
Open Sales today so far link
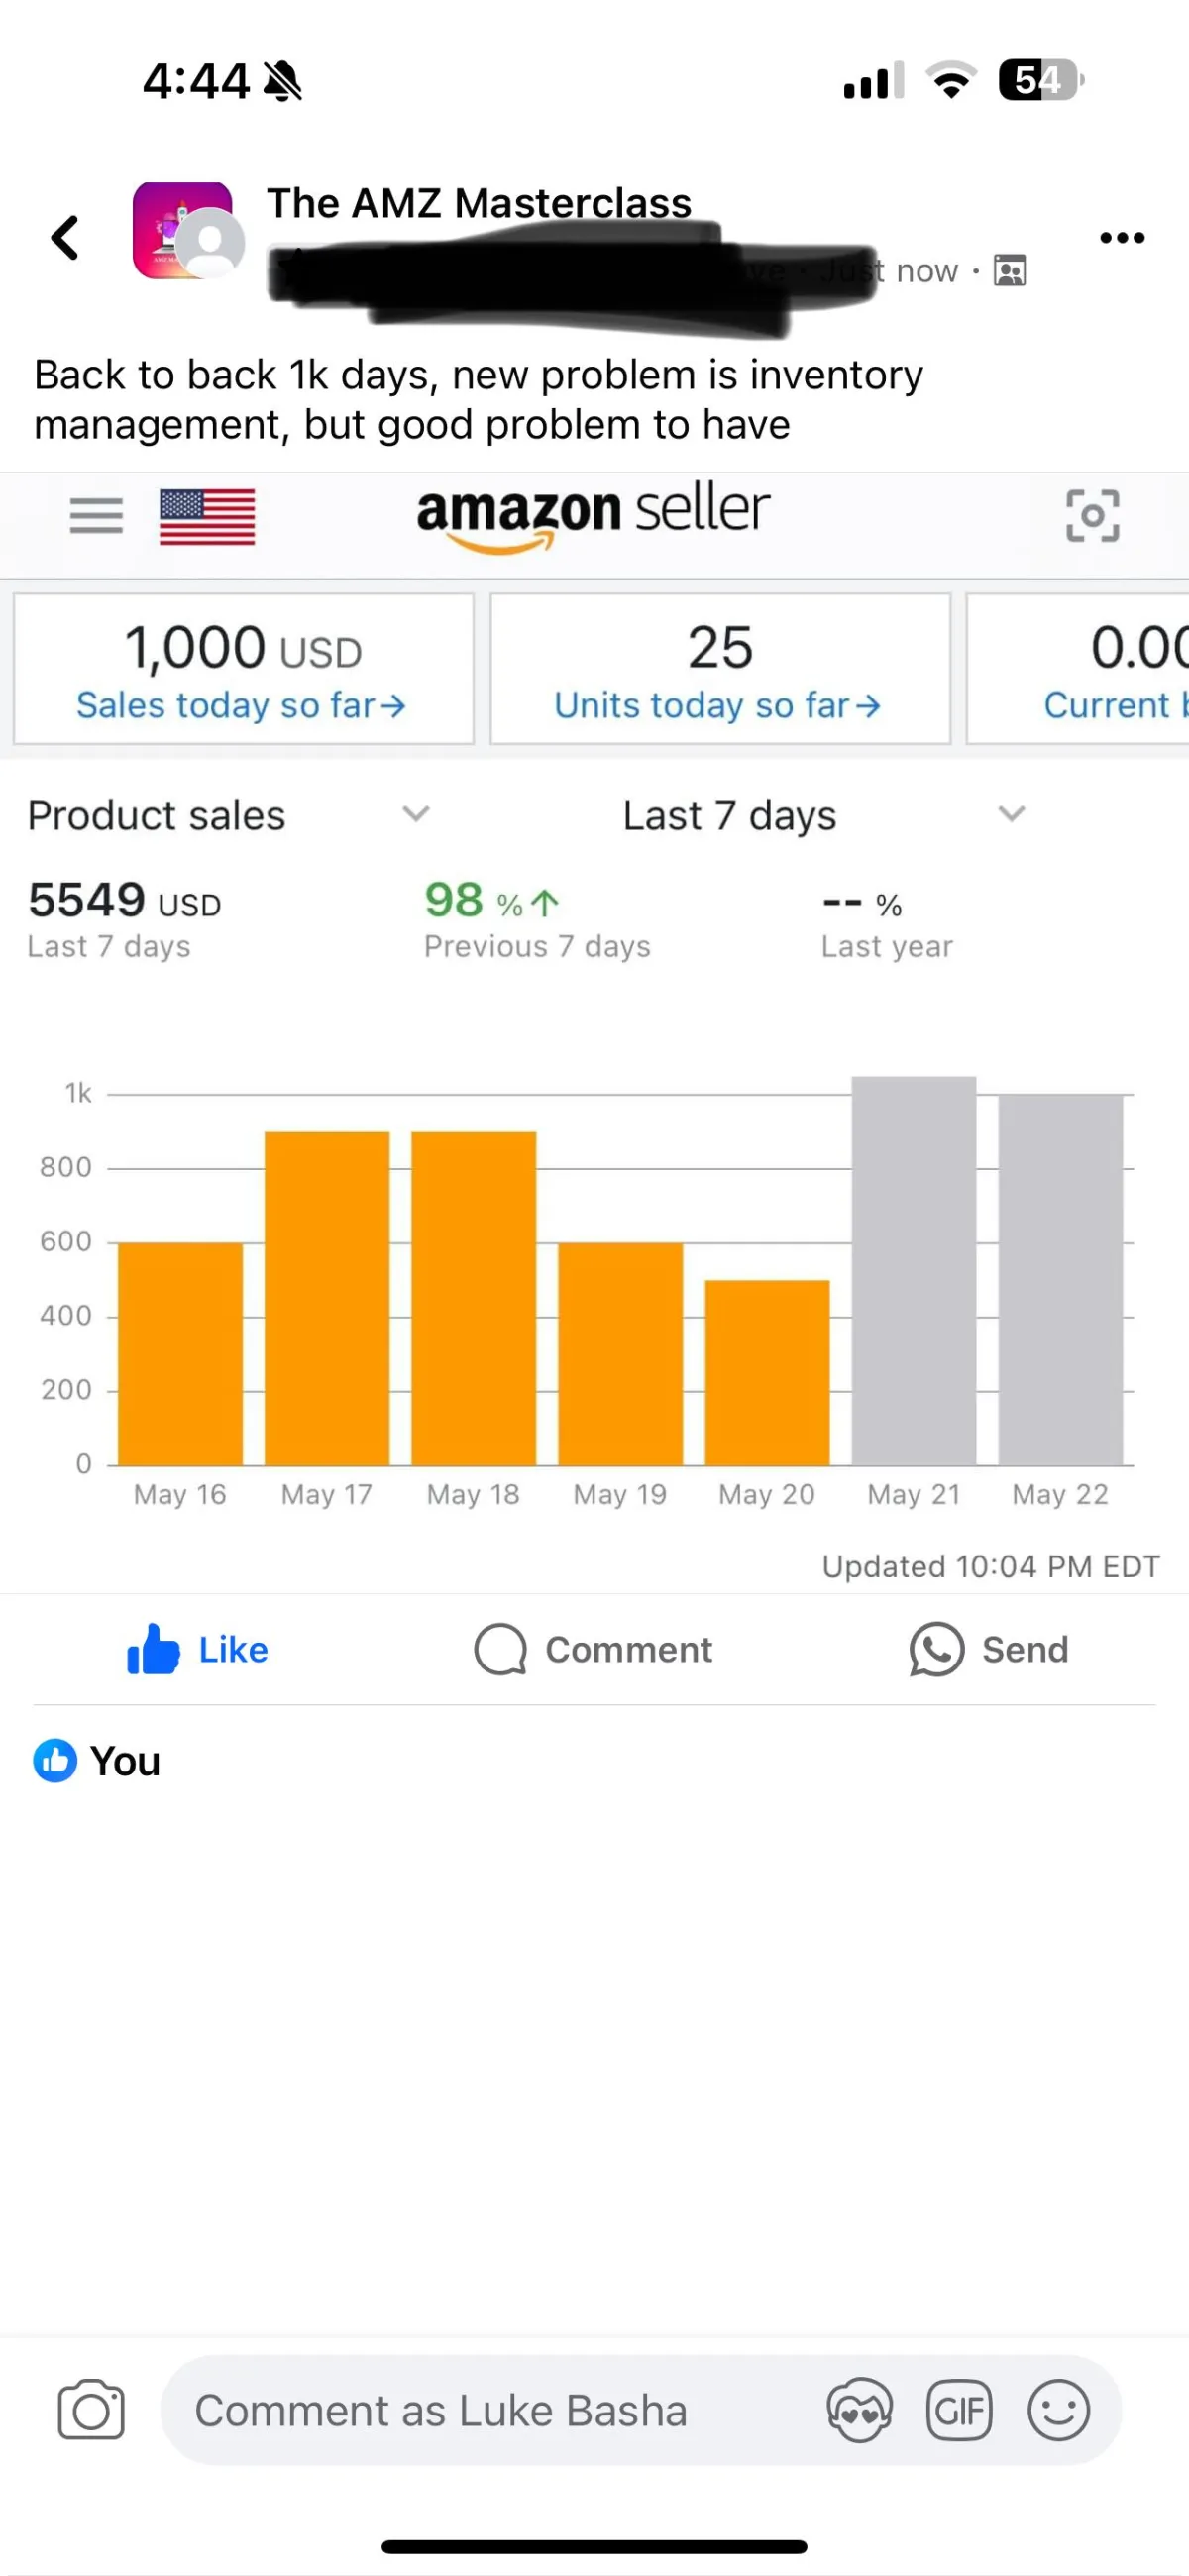241,705
